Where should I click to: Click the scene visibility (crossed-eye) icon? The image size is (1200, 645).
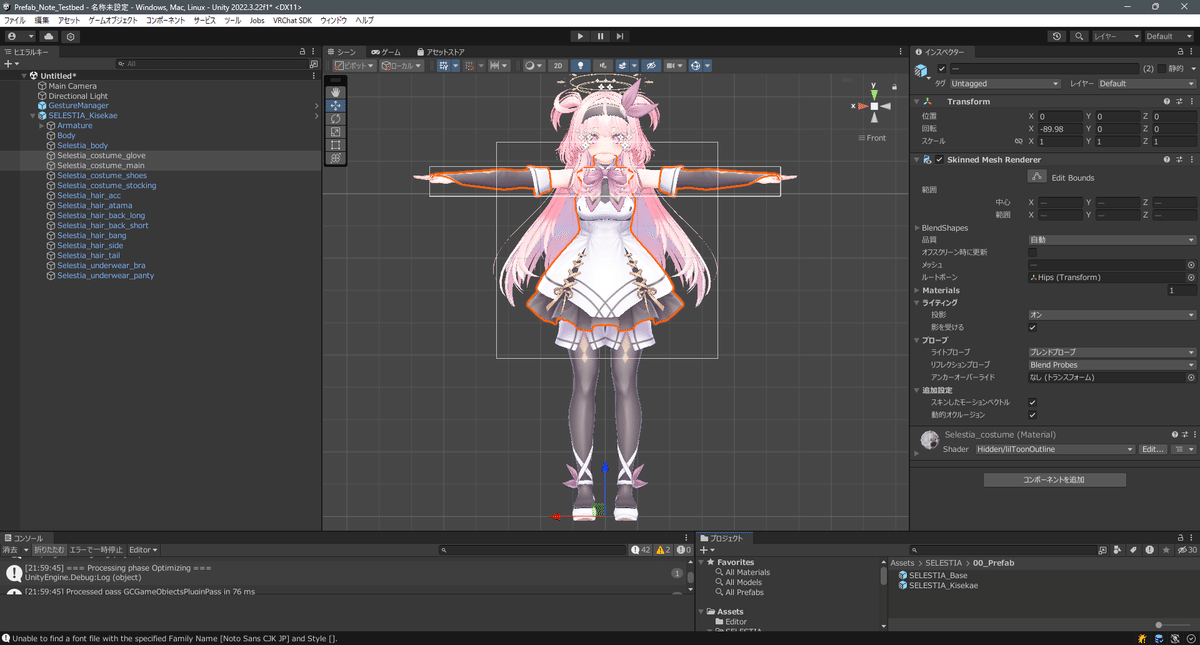point(651,66)
